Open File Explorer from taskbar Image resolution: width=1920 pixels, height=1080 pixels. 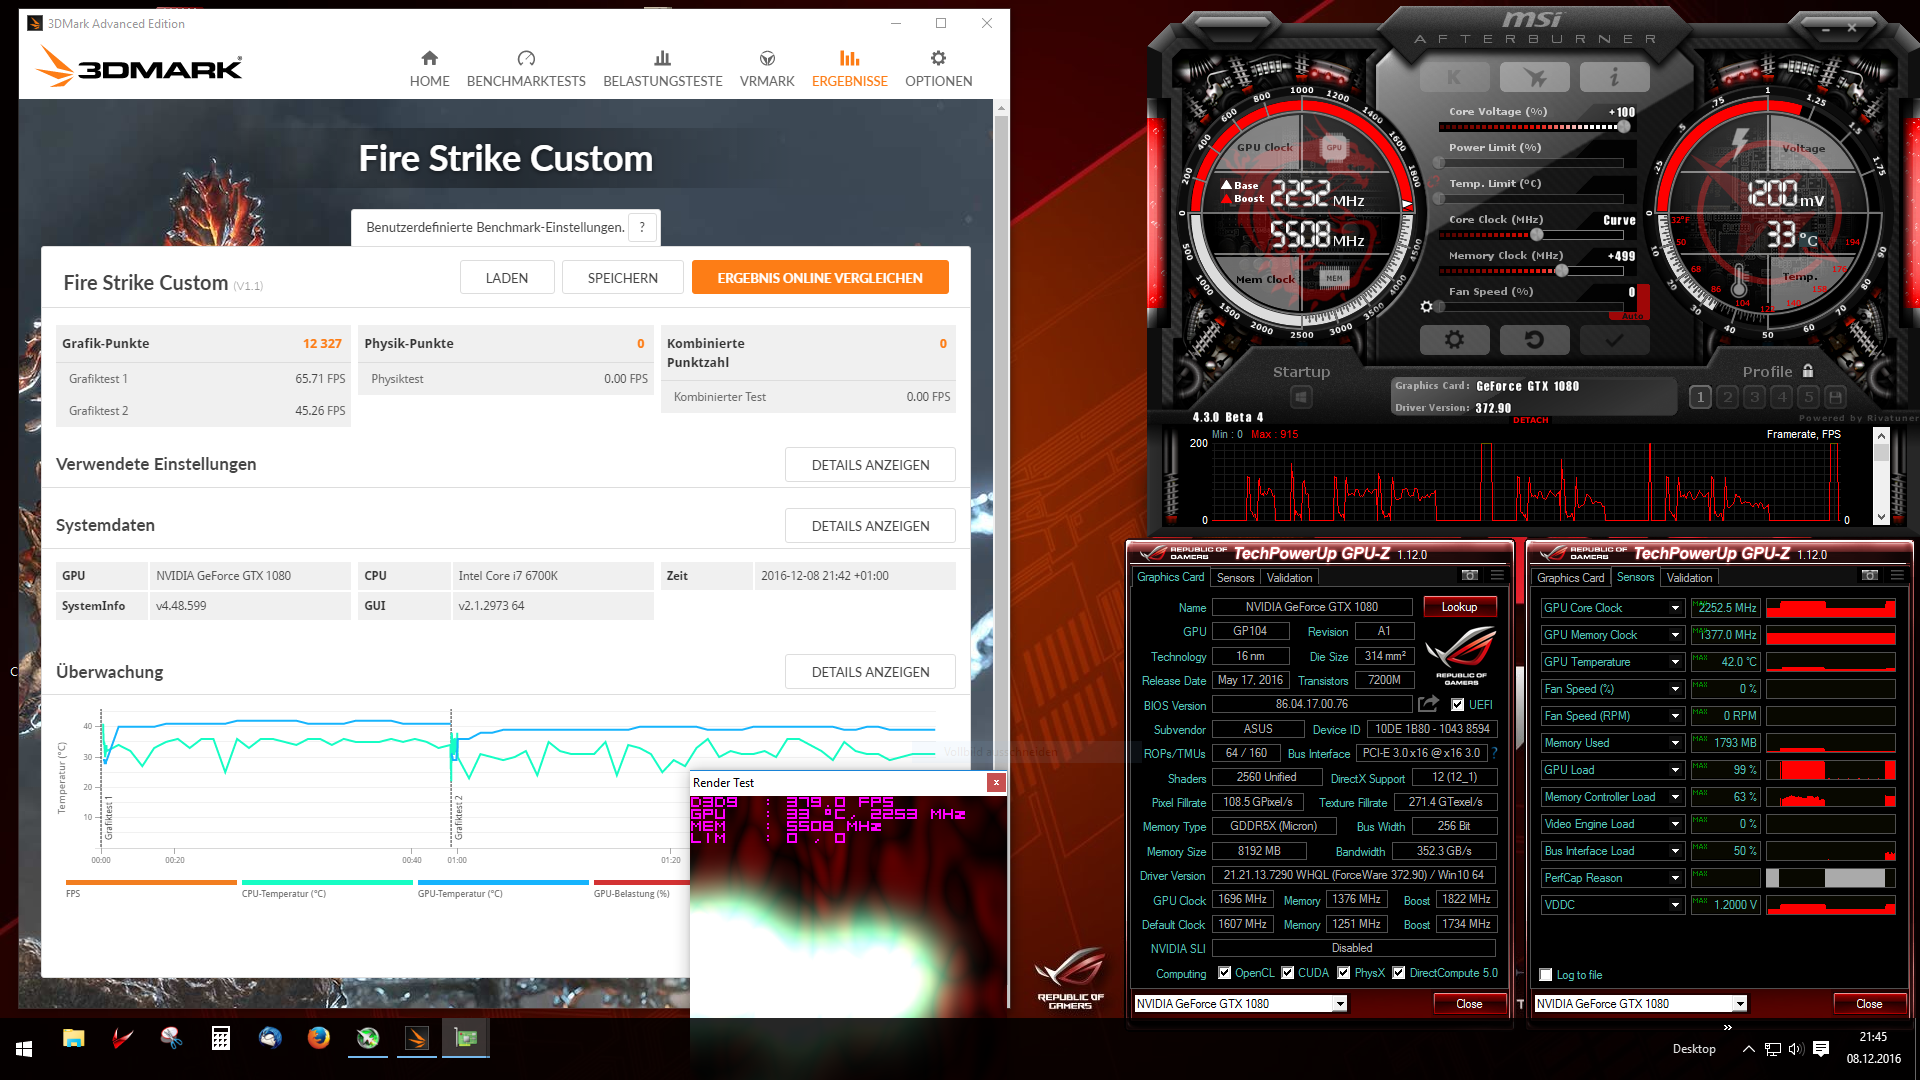pyautogui.click(x=73, y=1038)
